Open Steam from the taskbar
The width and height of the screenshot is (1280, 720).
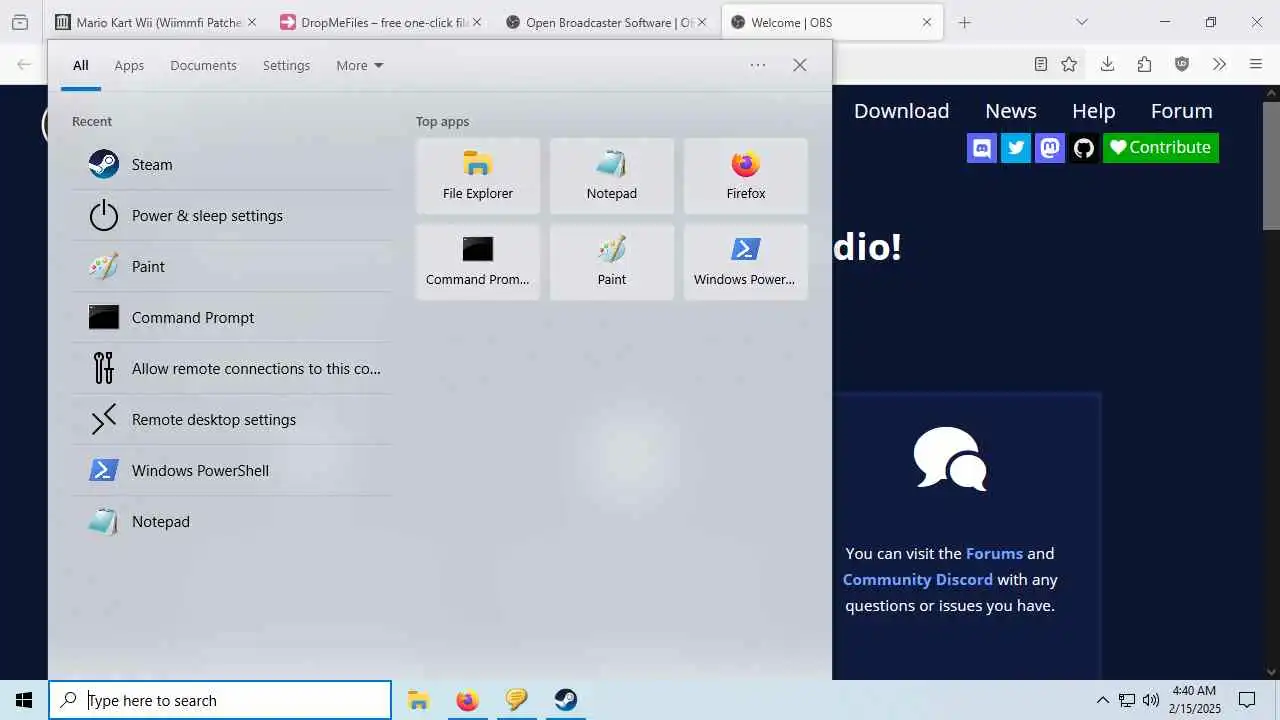click(x=565, y=700)
